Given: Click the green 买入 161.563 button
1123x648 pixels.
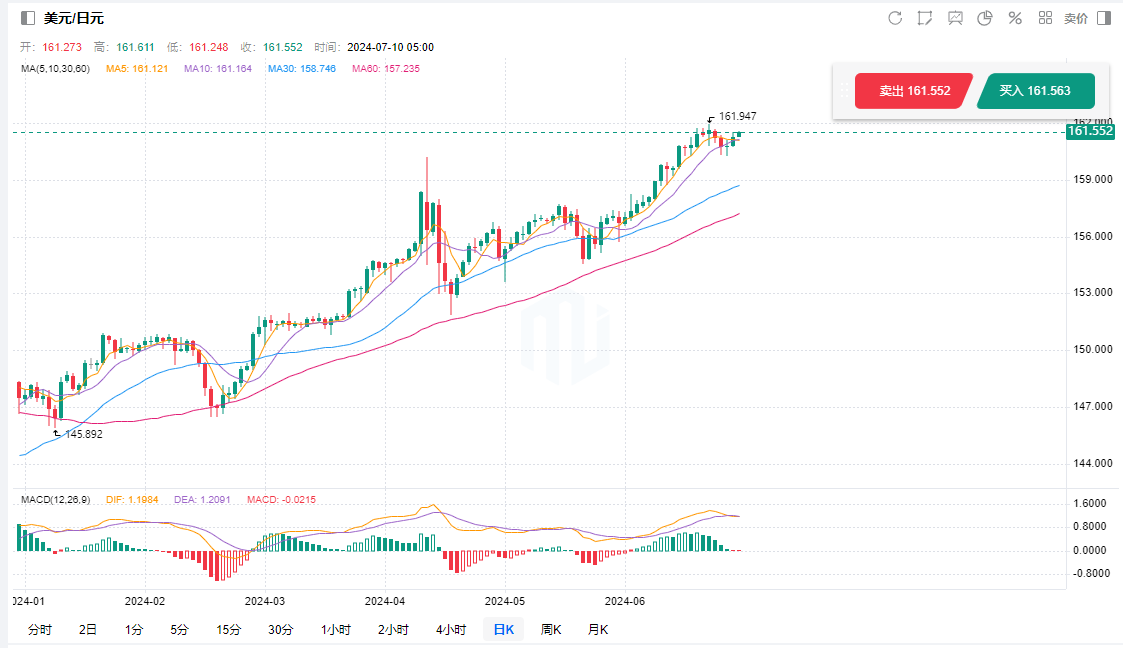Looking at the screenshot, I should pyautogui.click(x=1035, y=91).
